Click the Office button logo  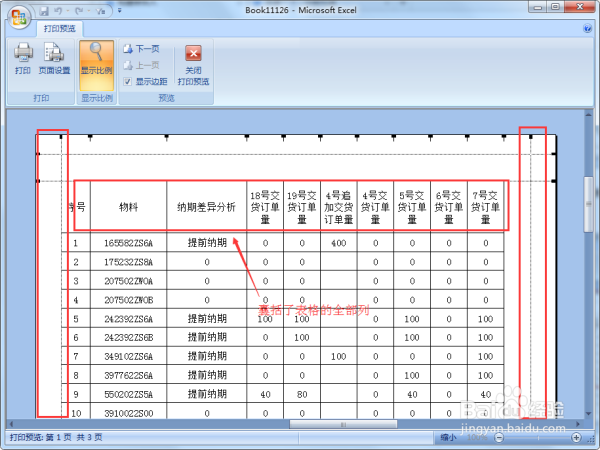point(19,17)
